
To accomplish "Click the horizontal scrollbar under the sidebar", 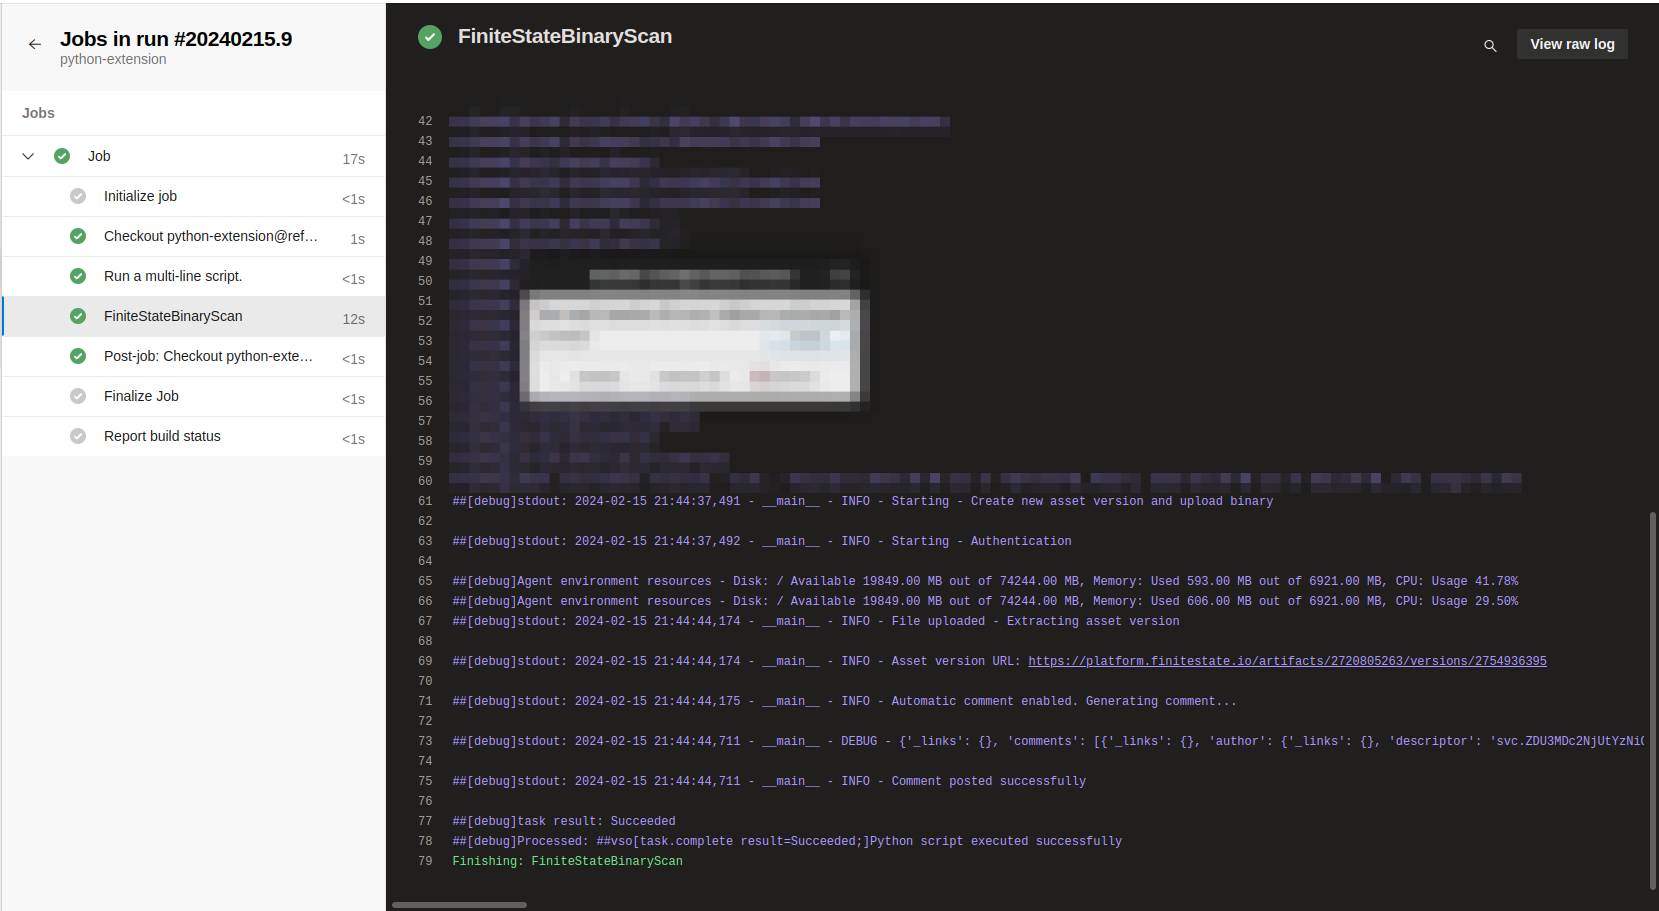I will tap(459, 904).
